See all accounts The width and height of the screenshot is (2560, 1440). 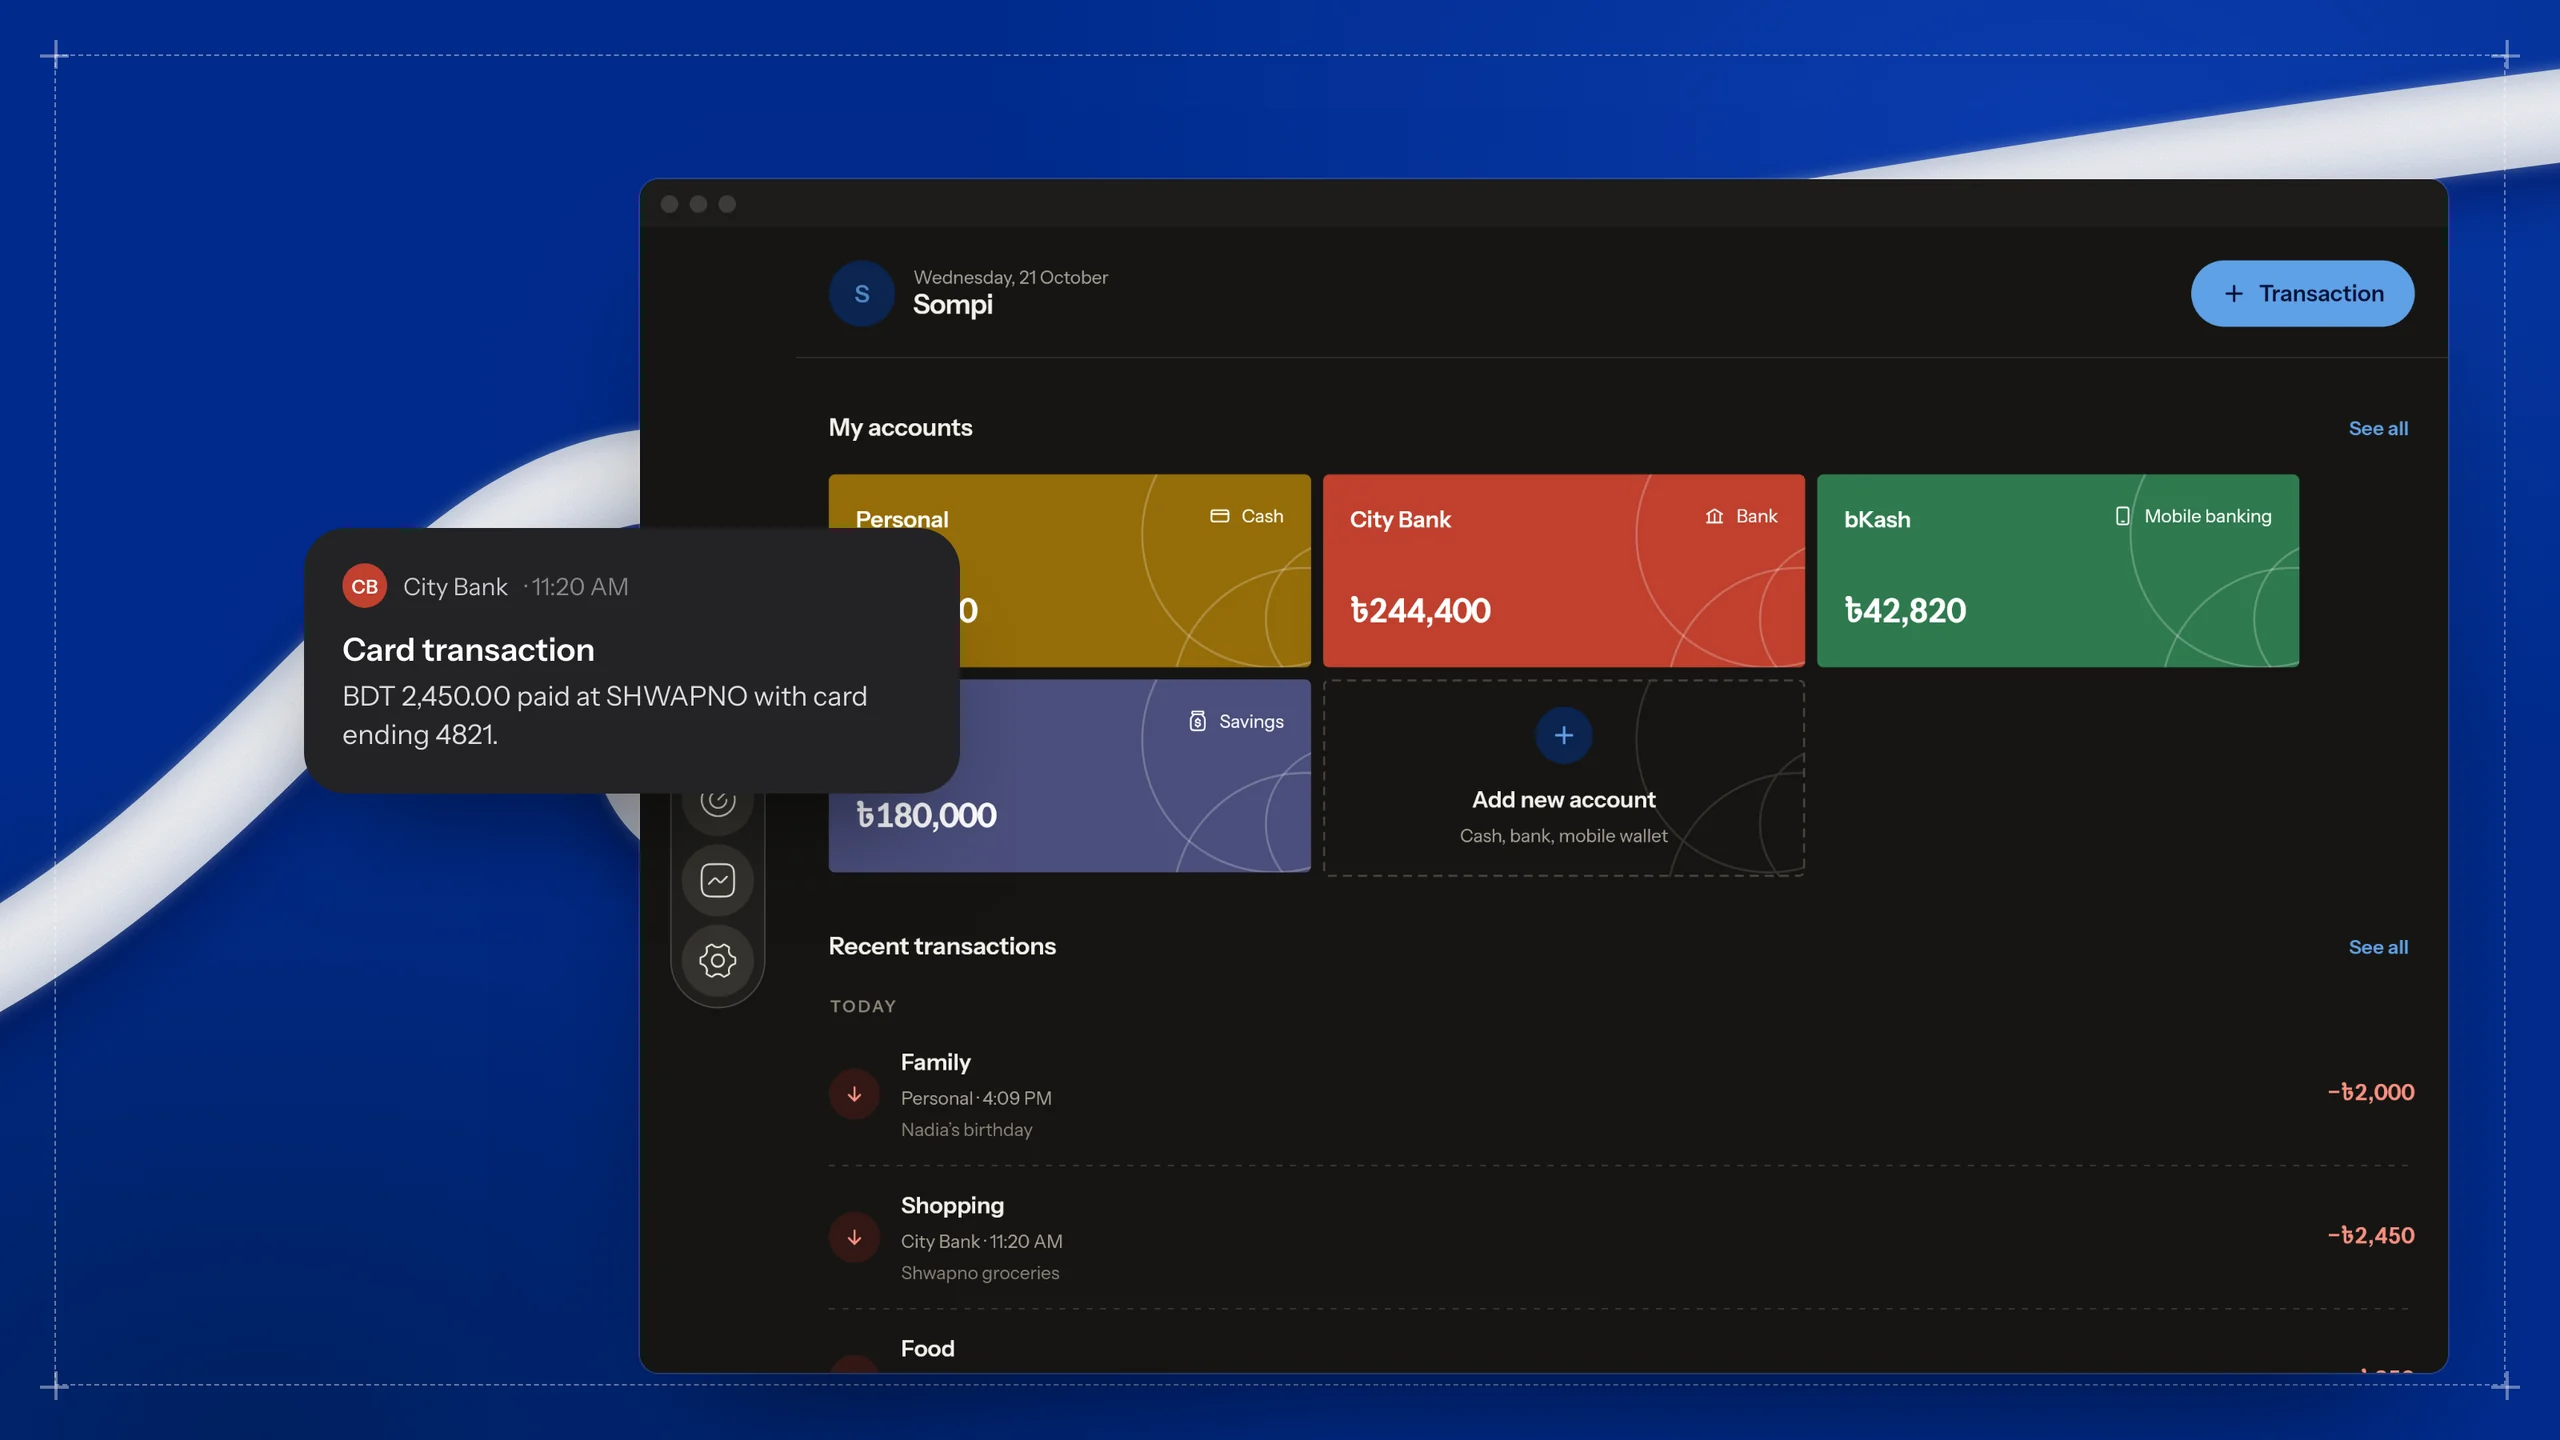coord(2378,428)
